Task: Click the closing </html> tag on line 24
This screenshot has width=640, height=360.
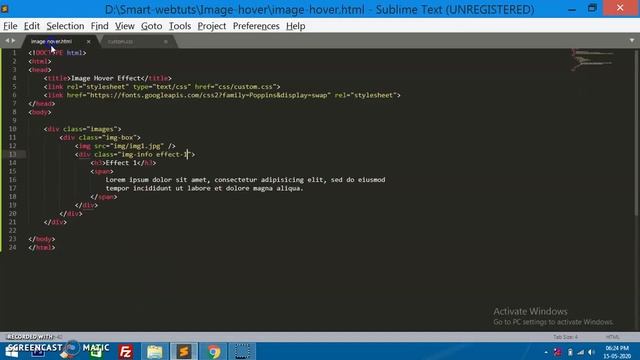Action: tap(42, 247)
